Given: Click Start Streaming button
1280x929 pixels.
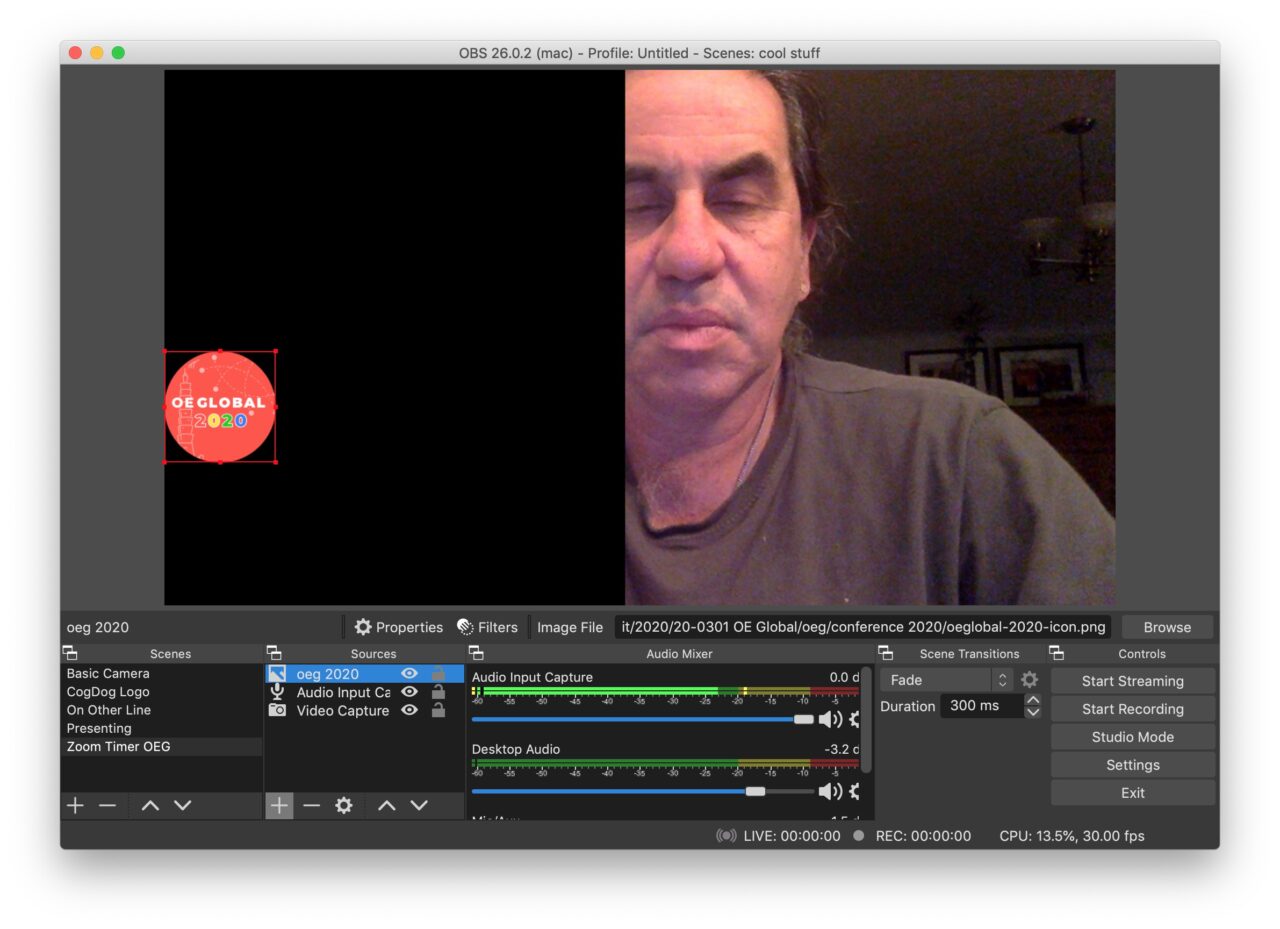Looking at the screenshot, I should coord(1133,681).
